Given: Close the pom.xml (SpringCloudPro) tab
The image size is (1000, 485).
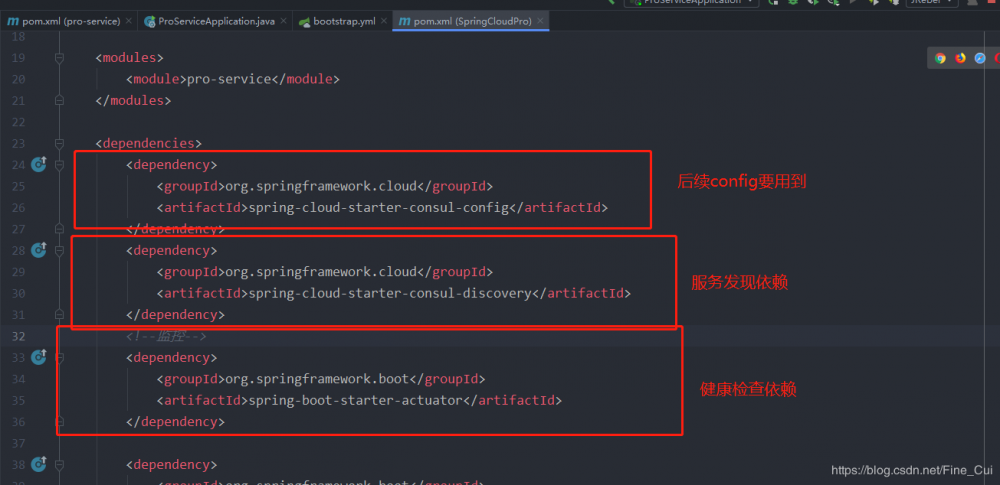Looking at the screenshot, I should 540,21.
